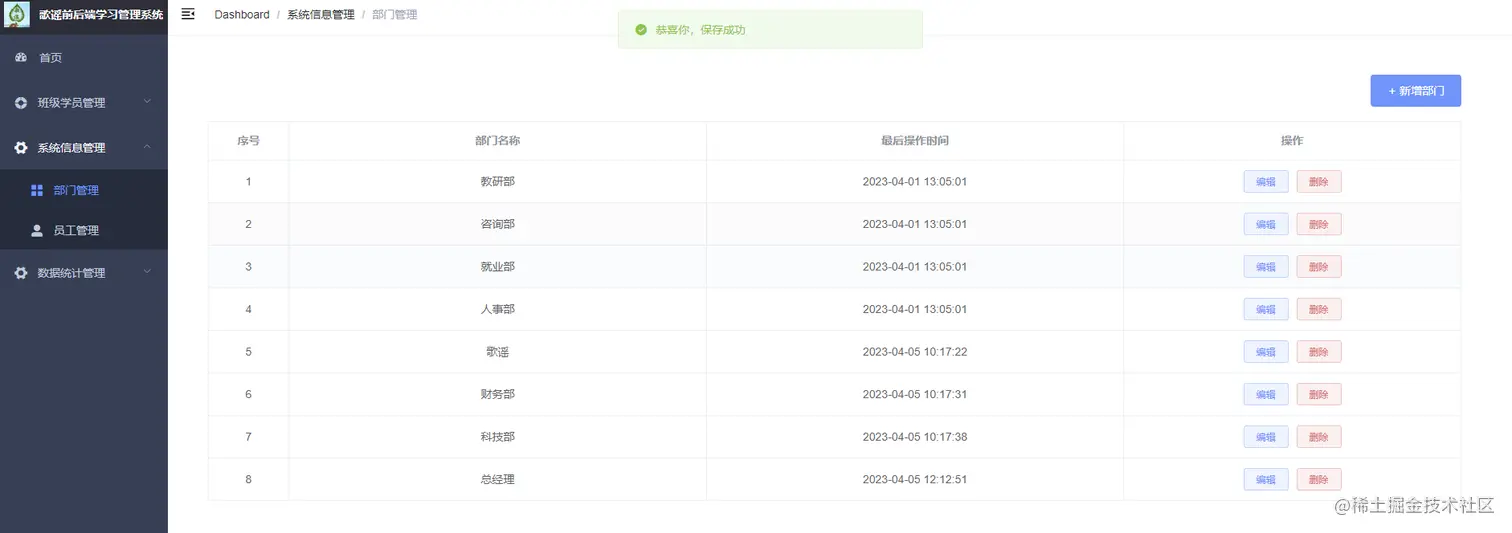The height and width of the screenshot is (533, 1512).
Task: Click the 员工管理 person icon
Action: tap(37, 230)
